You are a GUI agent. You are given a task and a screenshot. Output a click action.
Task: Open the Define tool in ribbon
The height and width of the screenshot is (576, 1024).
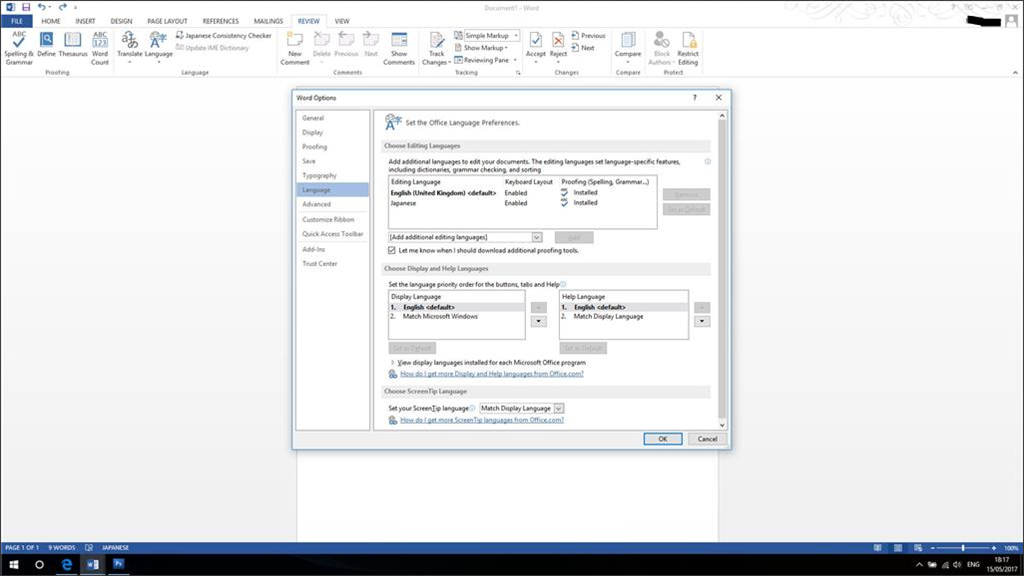pyautogui.click(x=46, y=44)
